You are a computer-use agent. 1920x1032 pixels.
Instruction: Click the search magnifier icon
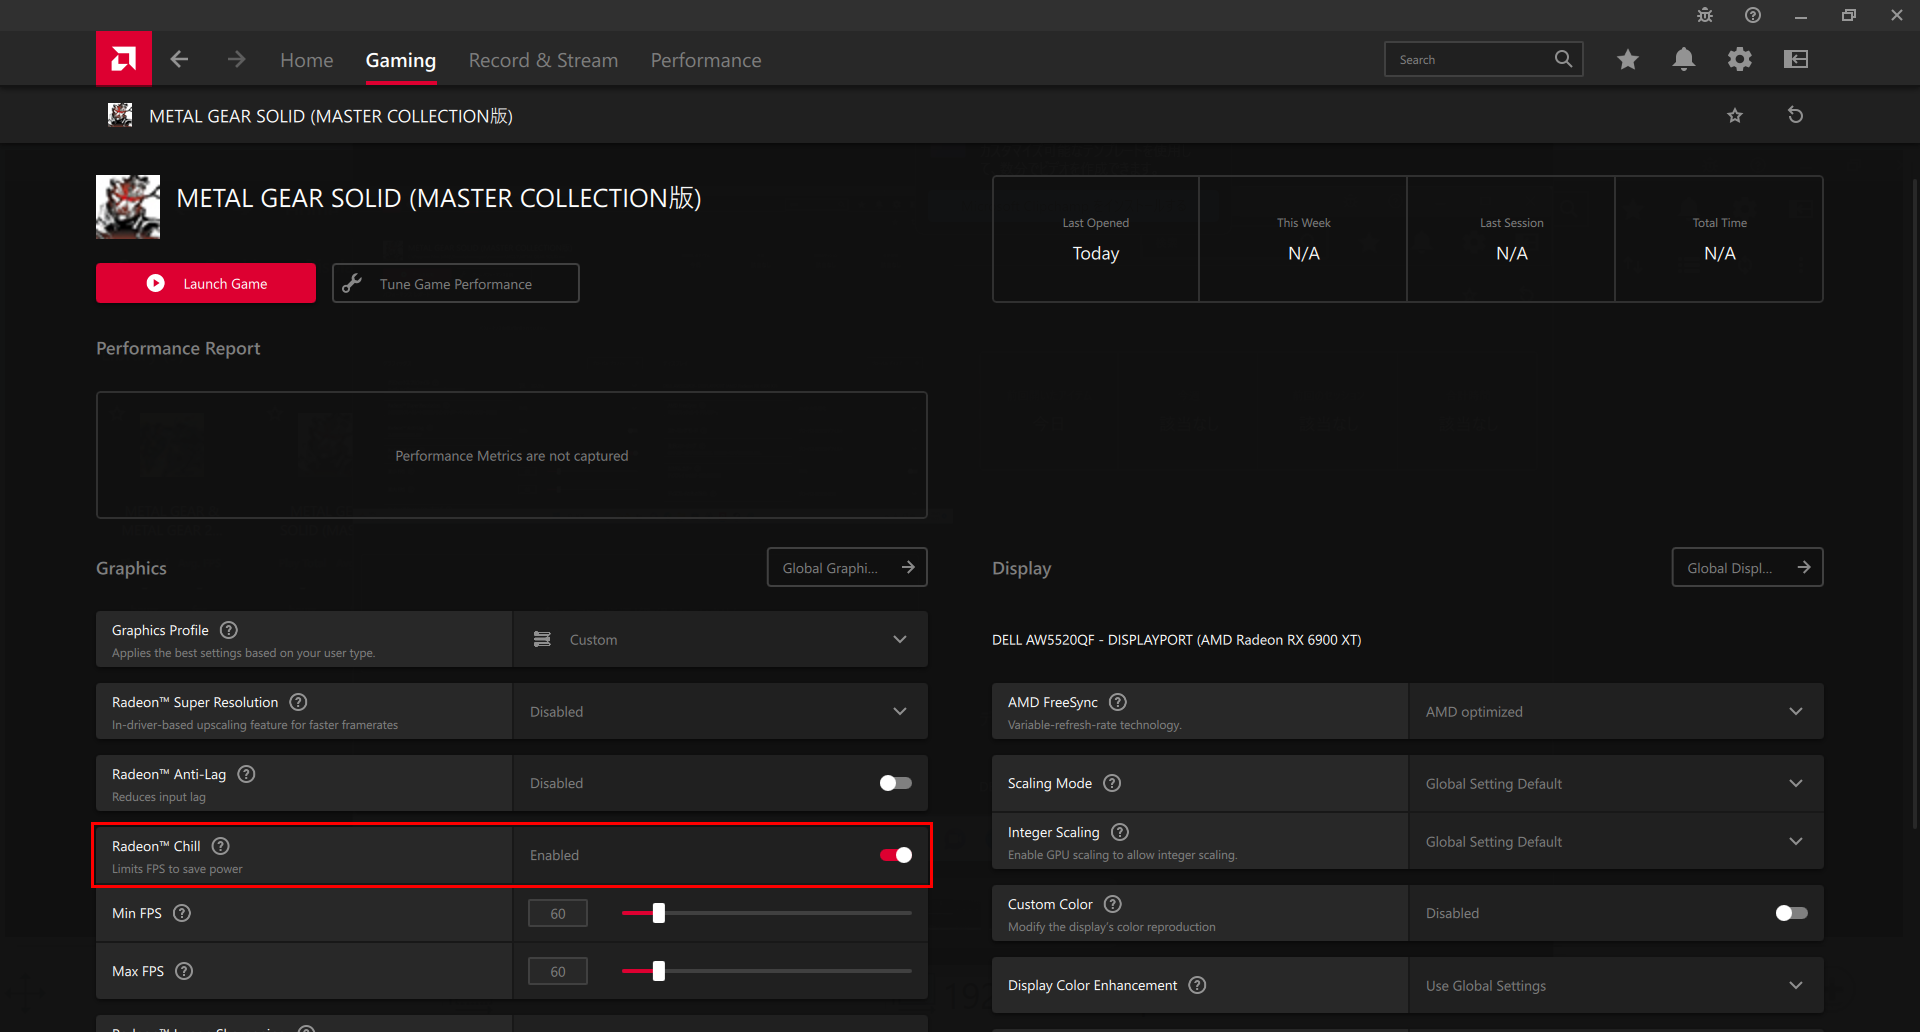click(1563, 59)
